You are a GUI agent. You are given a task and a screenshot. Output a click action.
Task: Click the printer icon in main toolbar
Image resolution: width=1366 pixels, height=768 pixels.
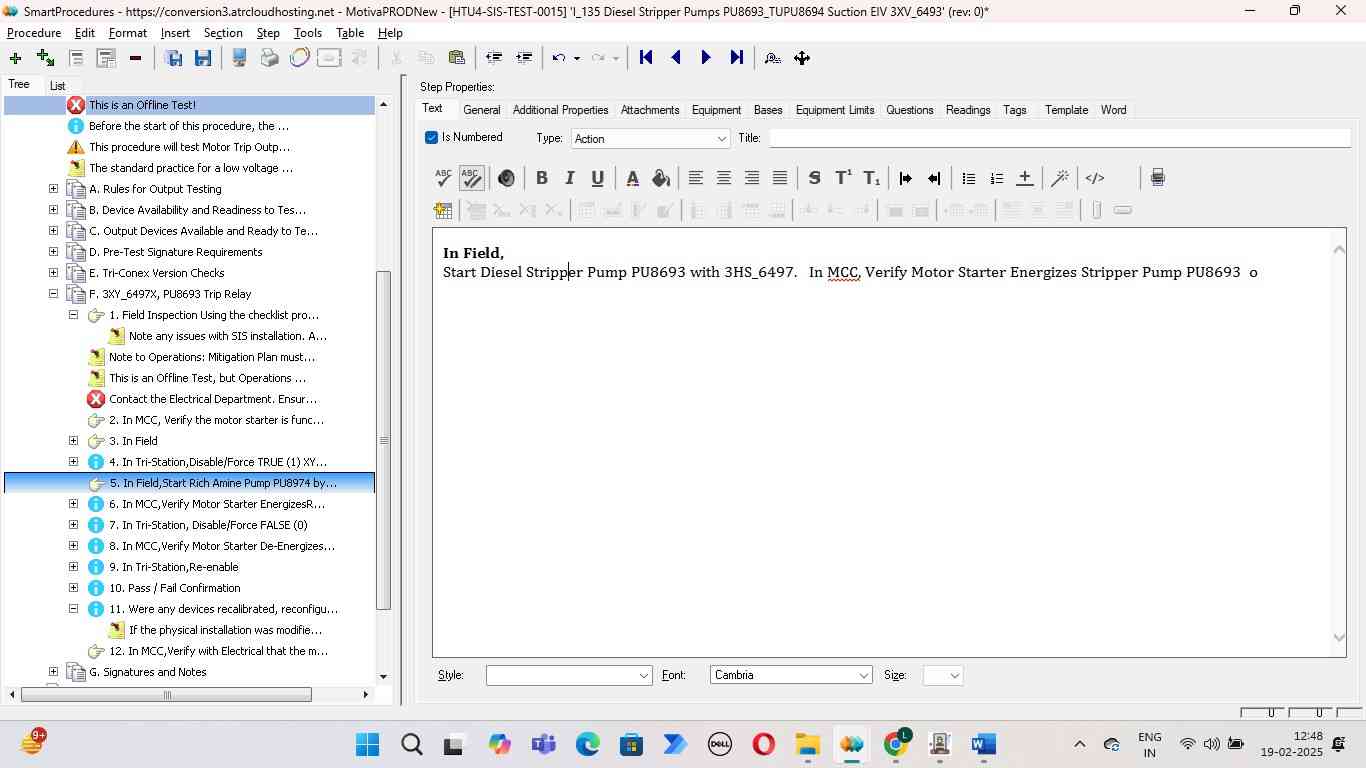[269, 58]
